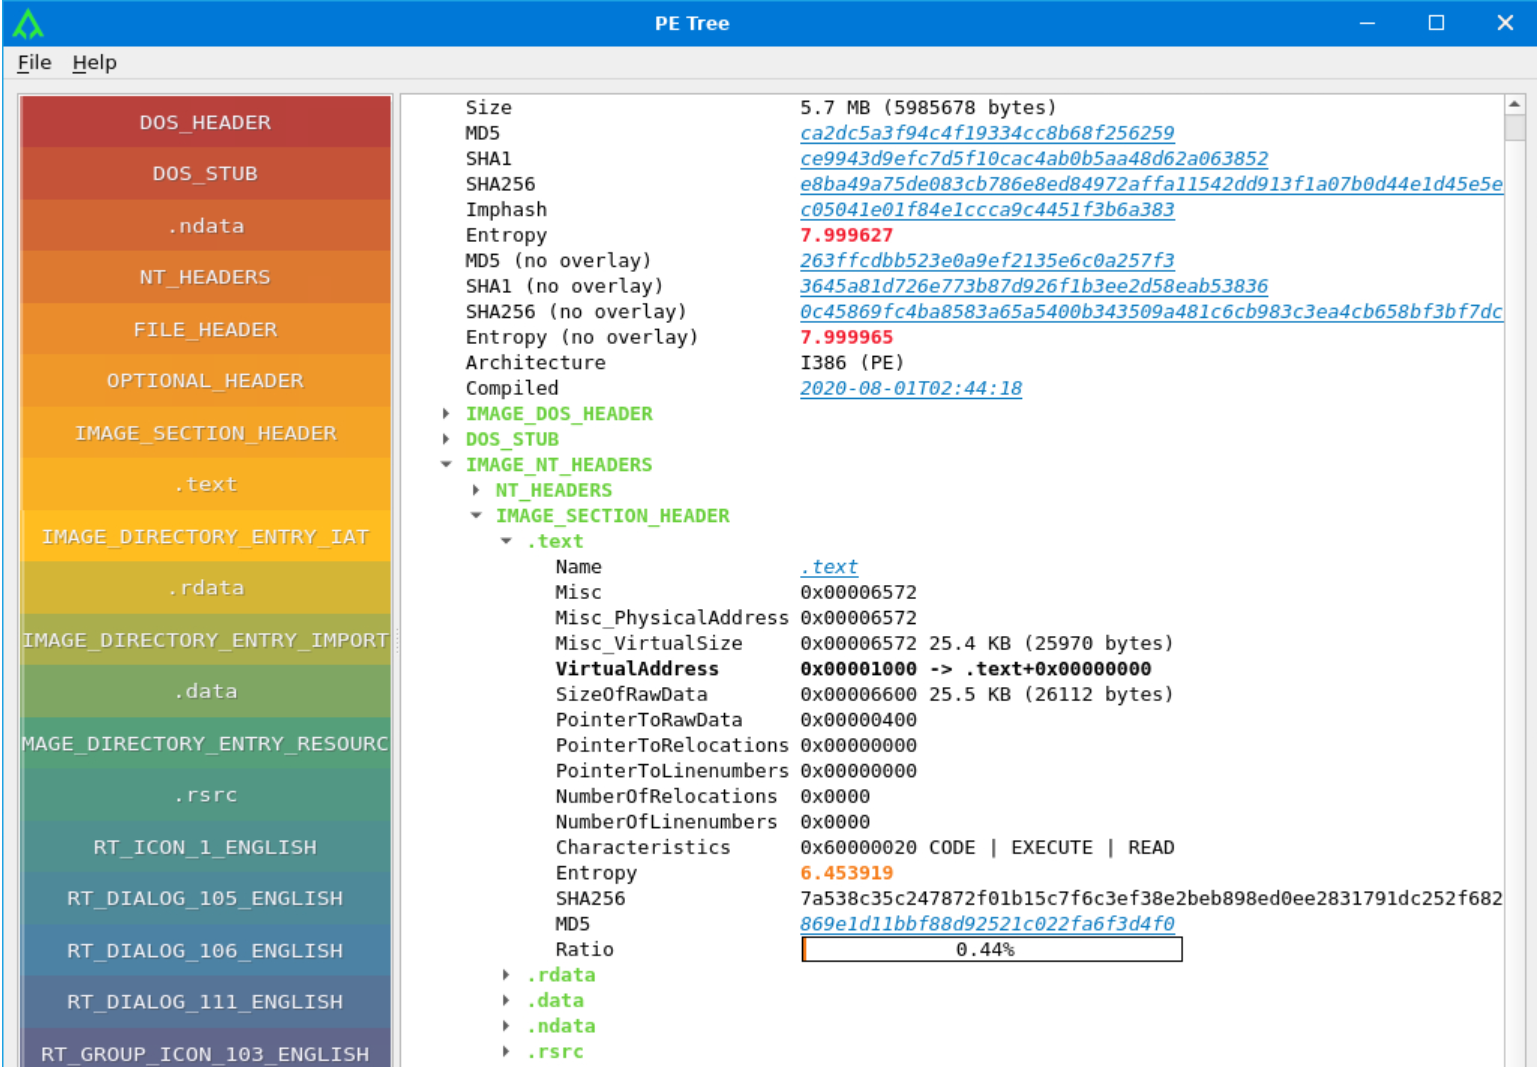Open the File menu
Viewport: 1537px width, 1068px height.
tap(34, 62)
